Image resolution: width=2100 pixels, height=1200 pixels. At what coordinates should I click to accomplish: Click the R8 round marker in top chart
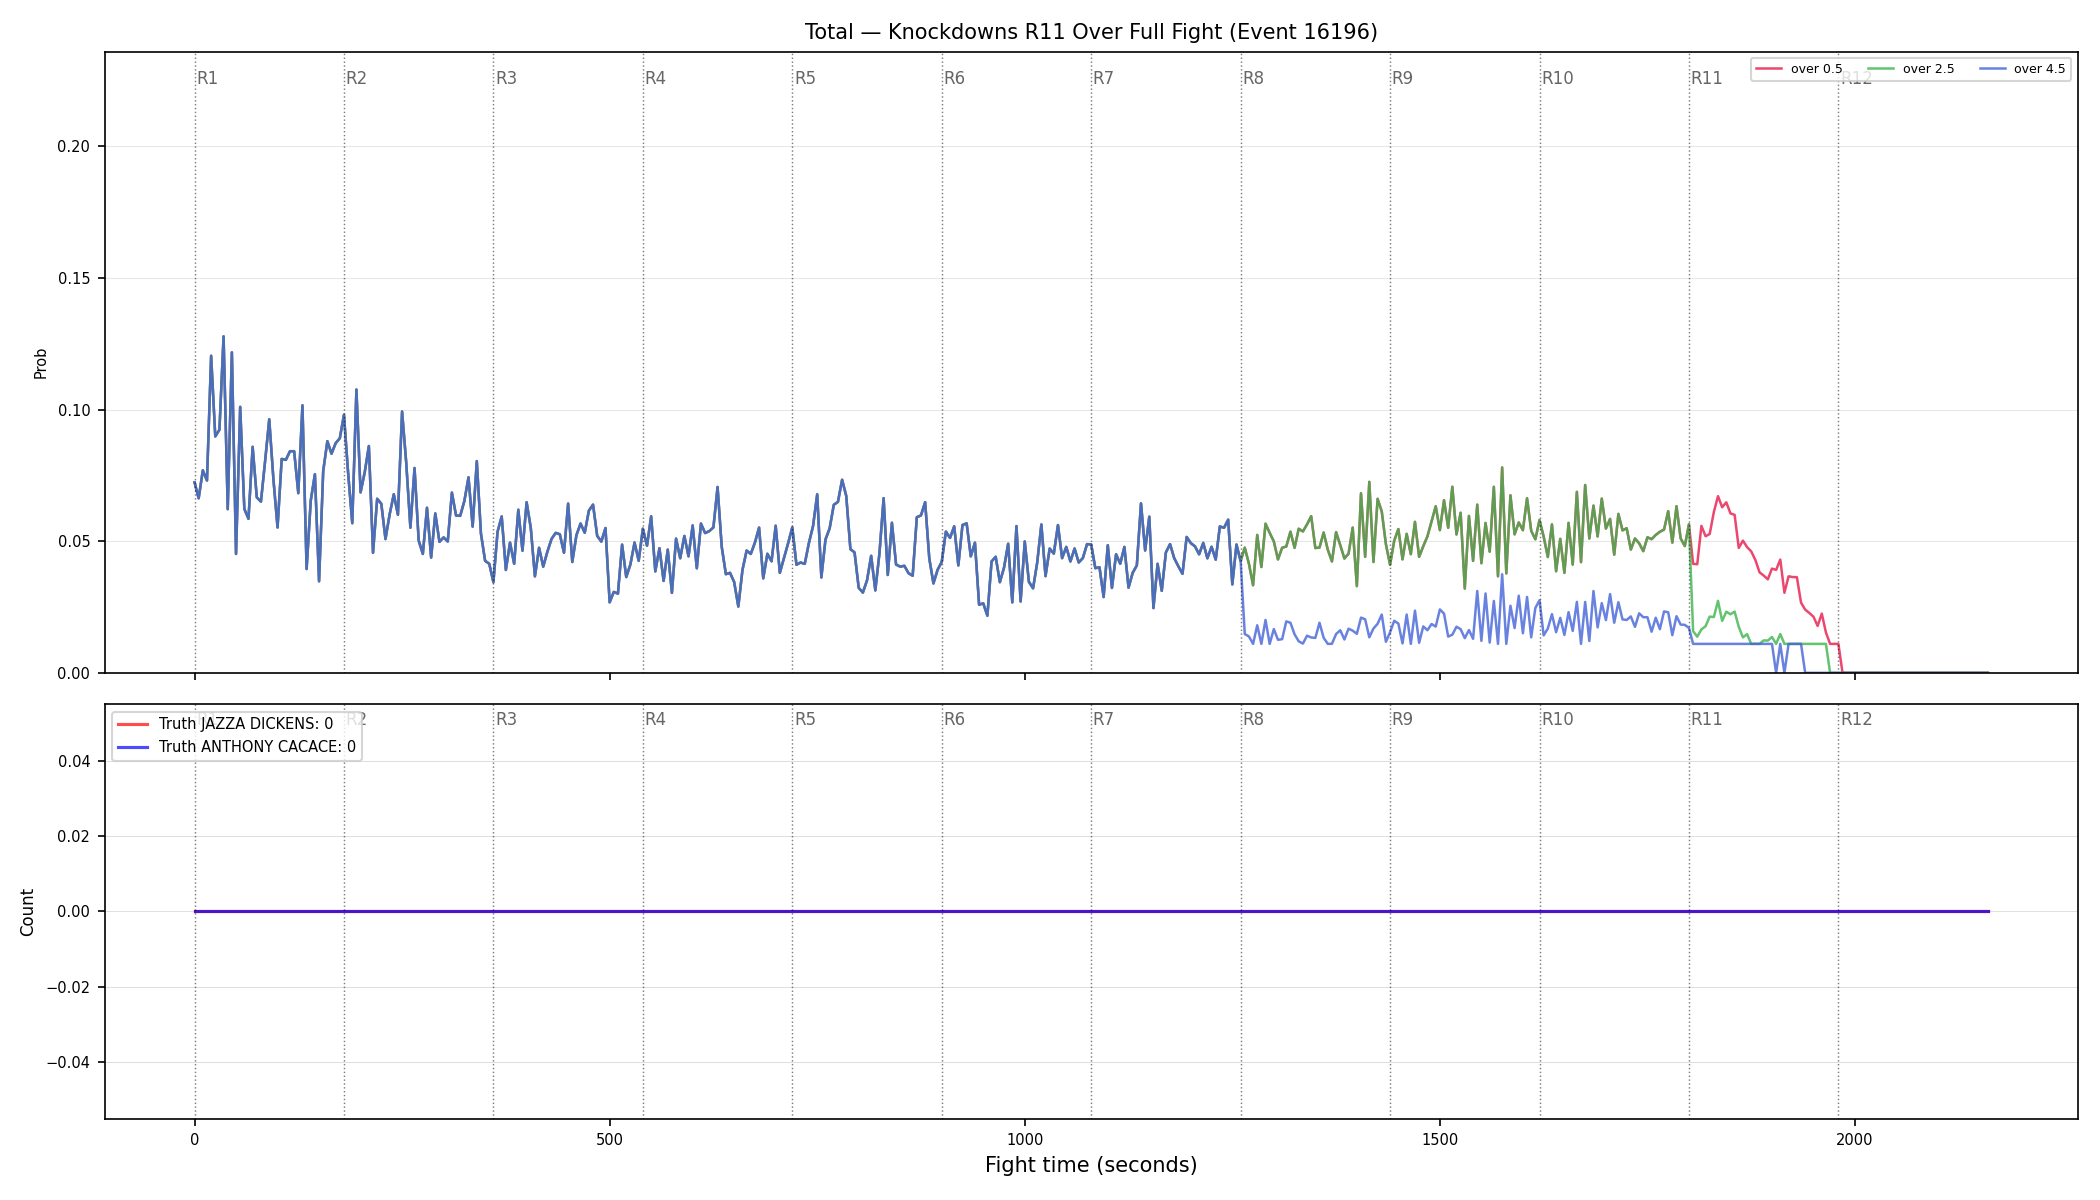[x=1253, y=78]
